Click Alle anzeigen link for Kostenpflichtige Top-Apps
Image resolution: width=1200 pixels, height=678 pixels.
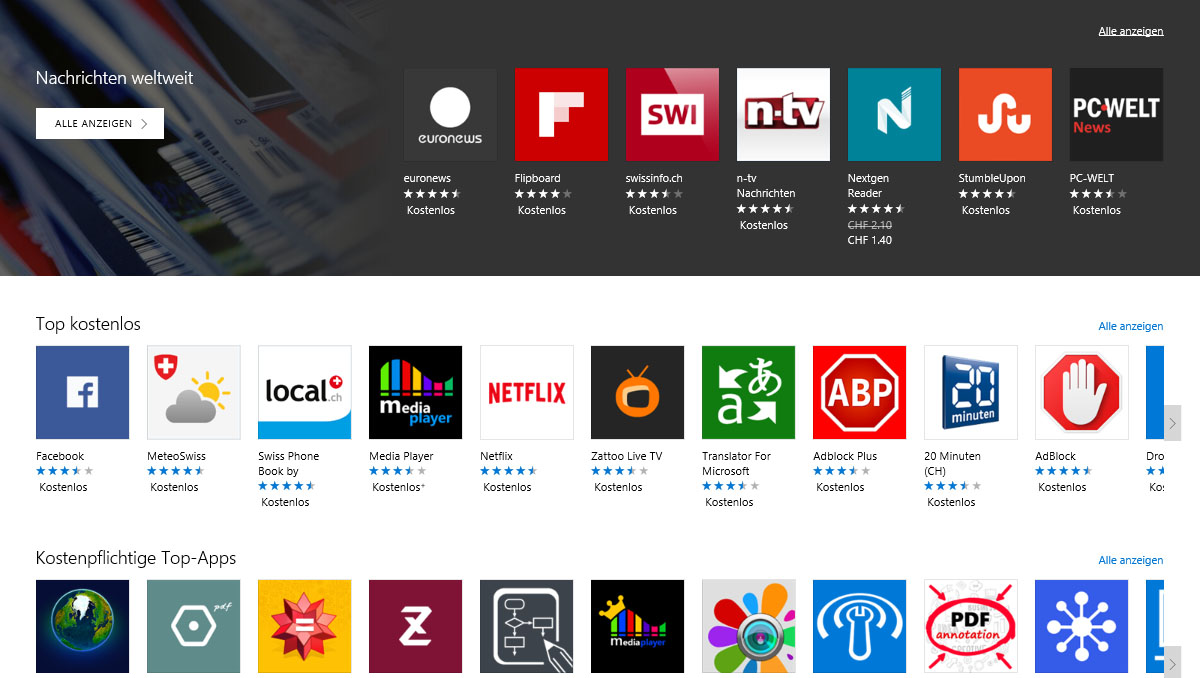click(x=1131, y=560)
